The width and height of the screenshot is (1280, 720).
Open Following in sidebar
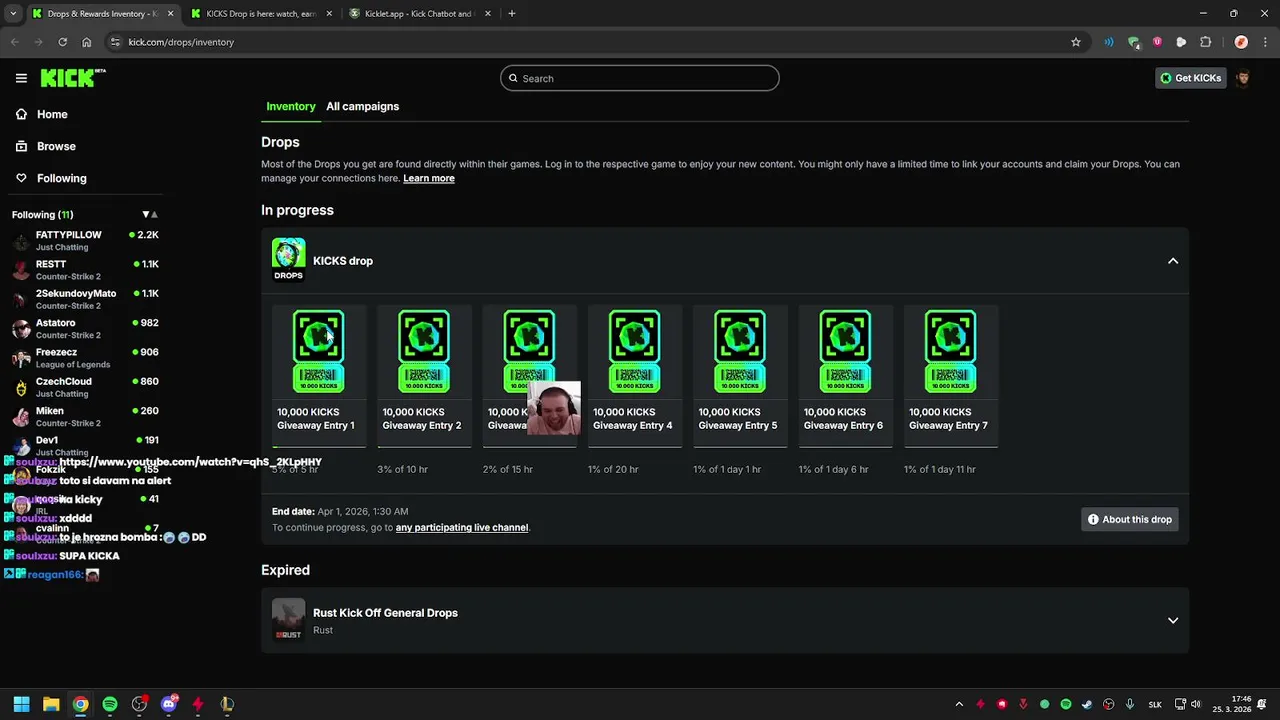tap(51, 178)
